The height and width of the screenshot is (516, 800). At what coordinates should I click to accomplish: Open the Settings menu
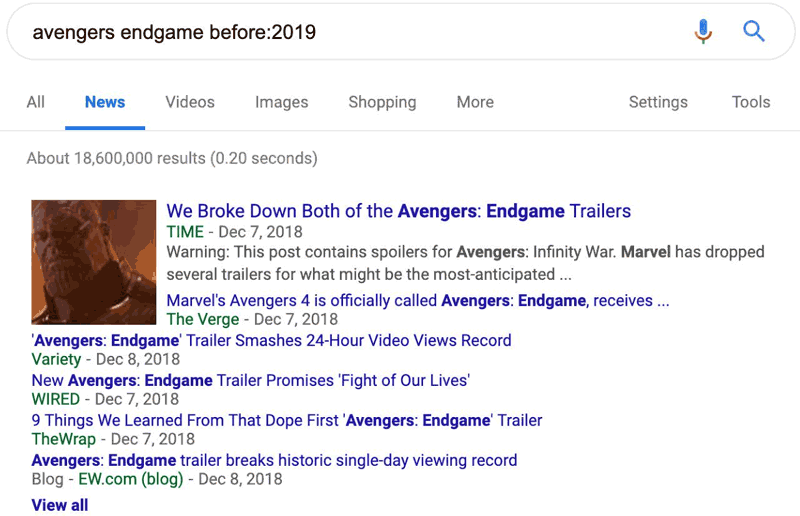point(658,102)
